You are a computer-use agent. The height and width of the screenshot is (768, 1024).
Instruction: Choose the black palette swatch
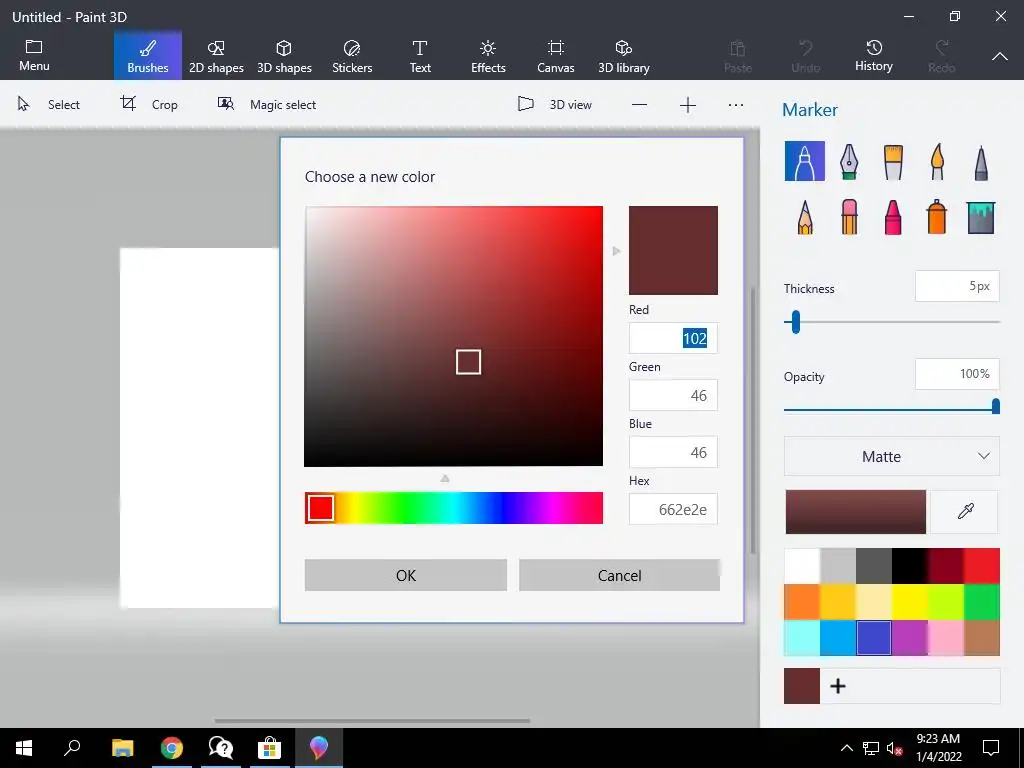[x=910, y=566]
